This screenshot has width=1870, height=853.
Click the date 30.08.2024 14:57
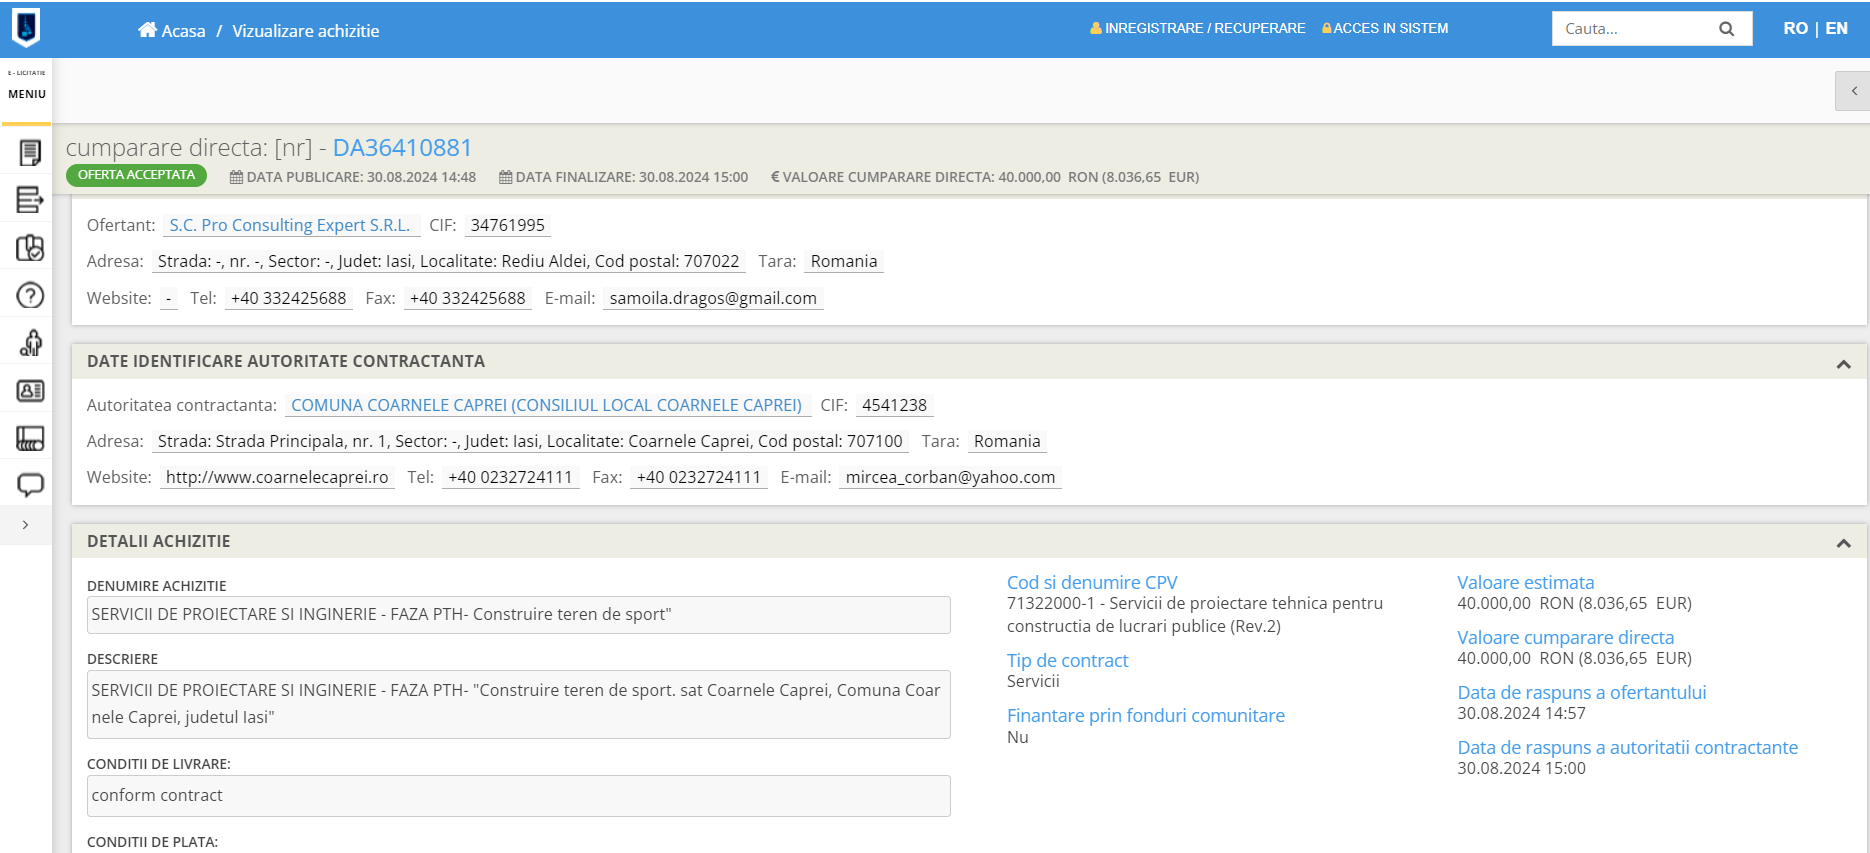pyautogui.click(x=1521, y=713)
